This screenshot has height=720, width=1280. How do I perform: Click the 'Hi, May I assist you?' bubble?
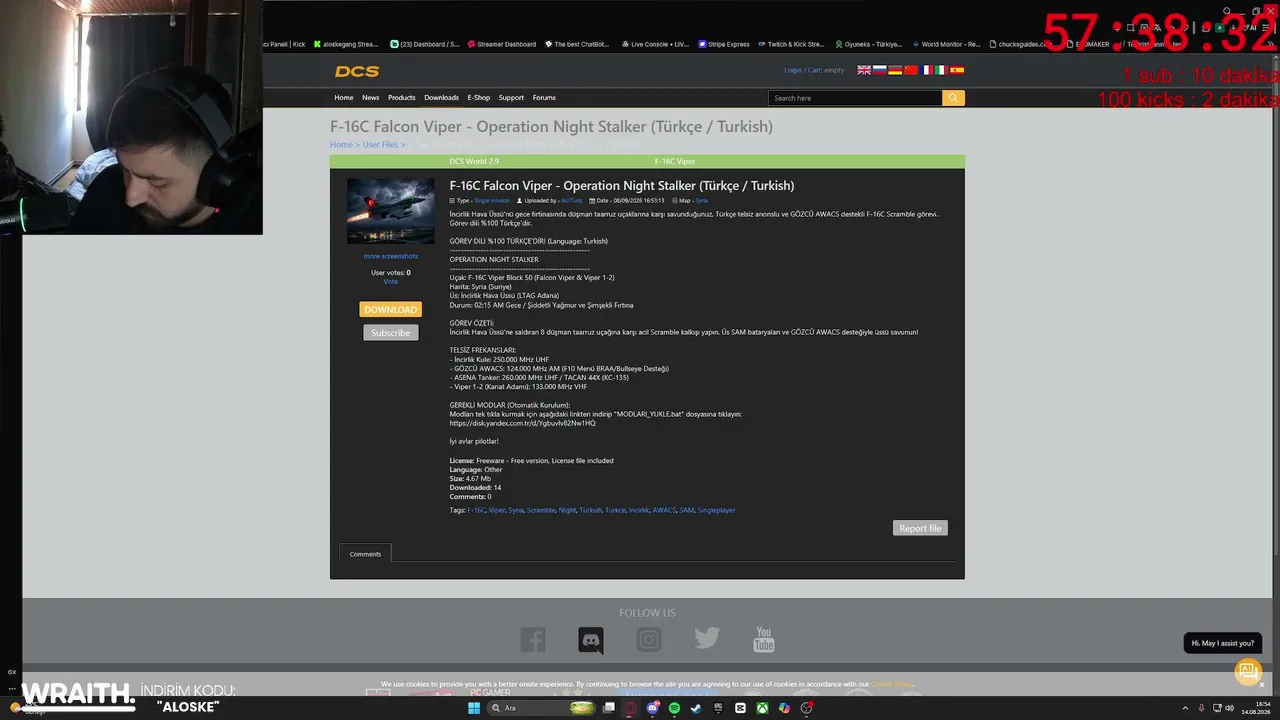click(x=1222, y=643)
